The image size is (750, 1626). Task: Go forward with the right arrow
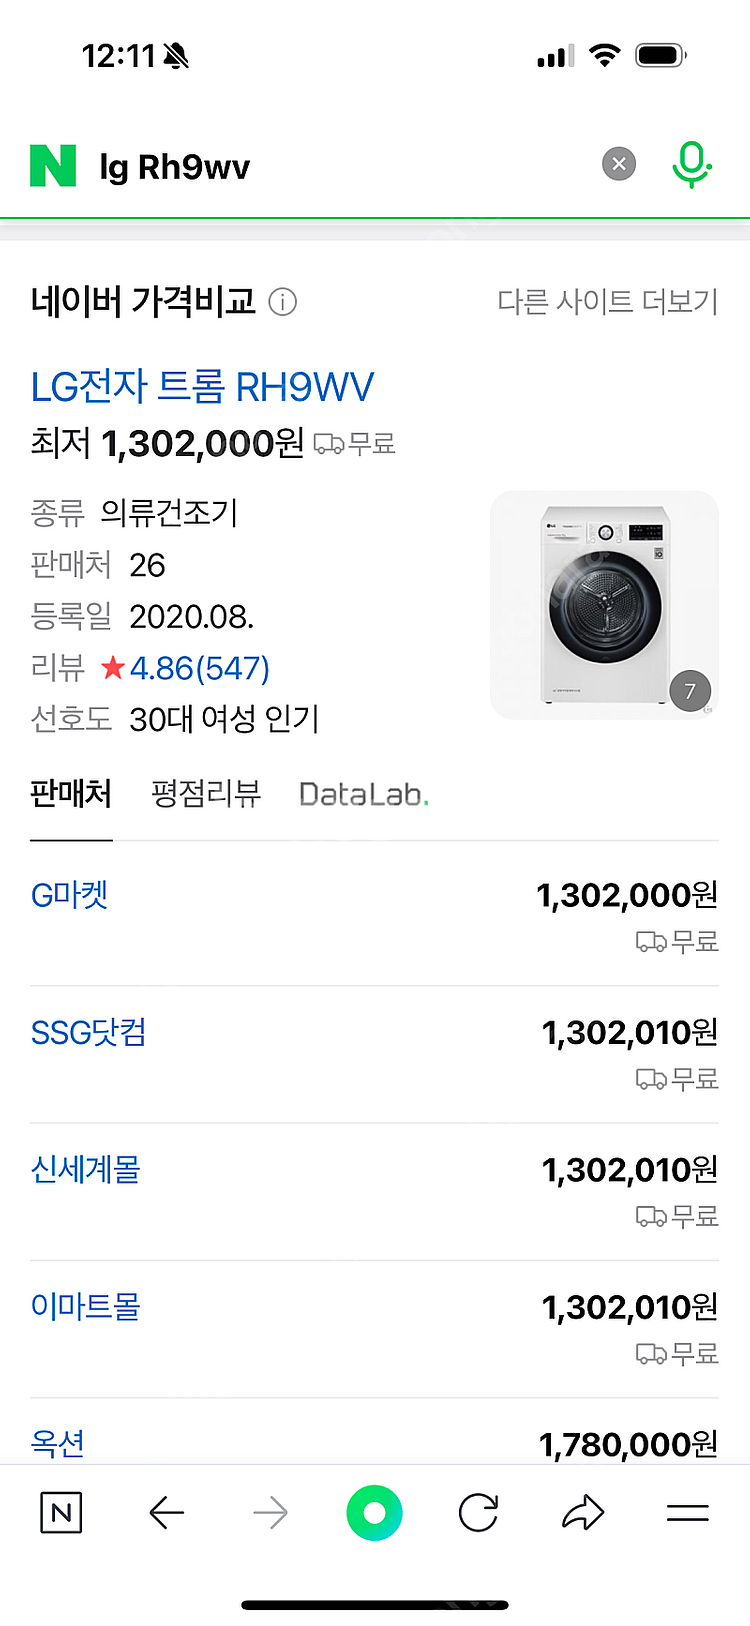[270, 1513]
